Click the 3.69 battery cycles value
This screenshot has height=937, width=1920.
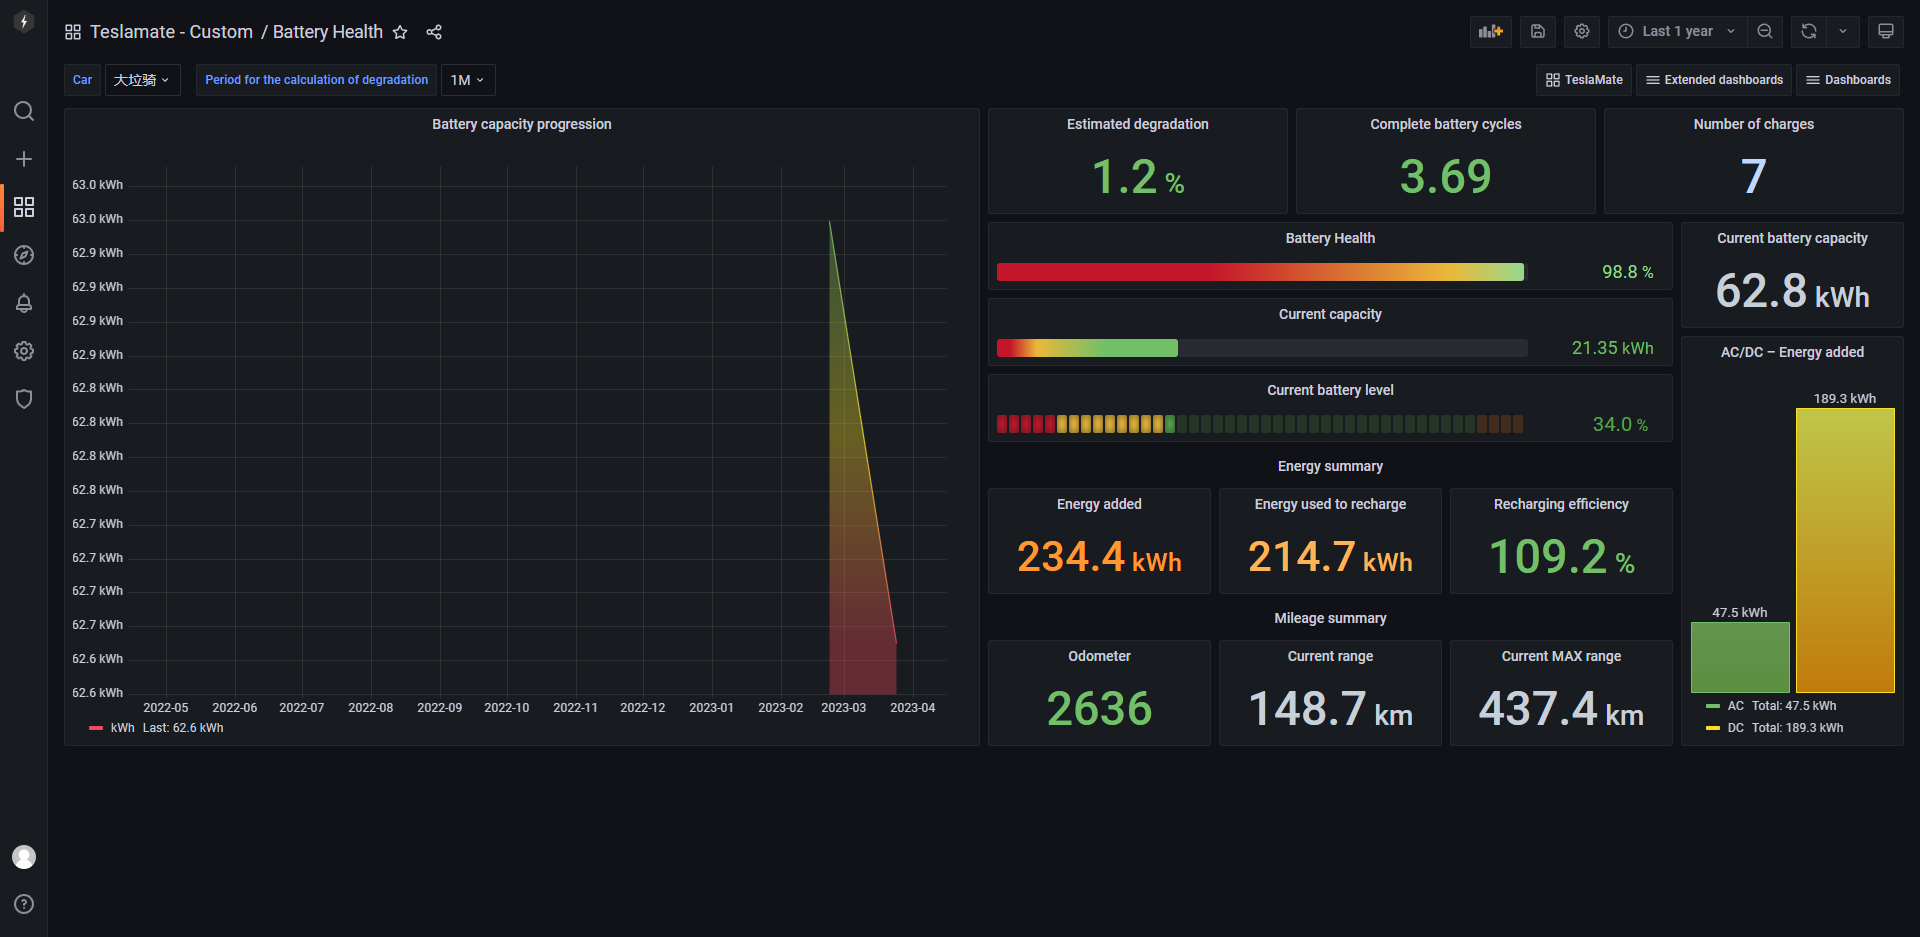click(1446, 177)
